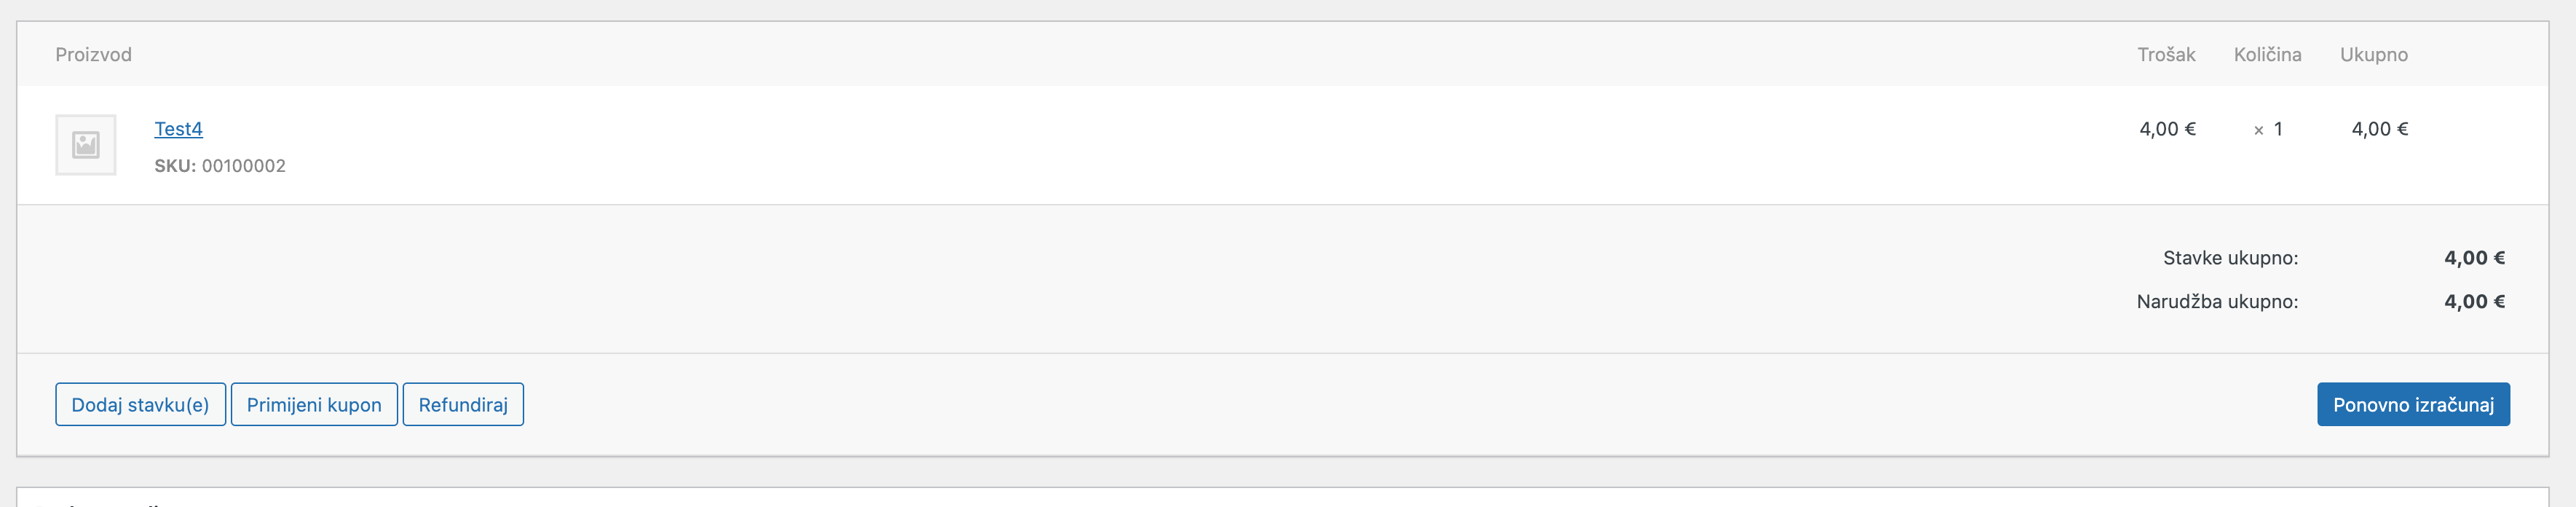Click the Ukupno column header

2374,55
